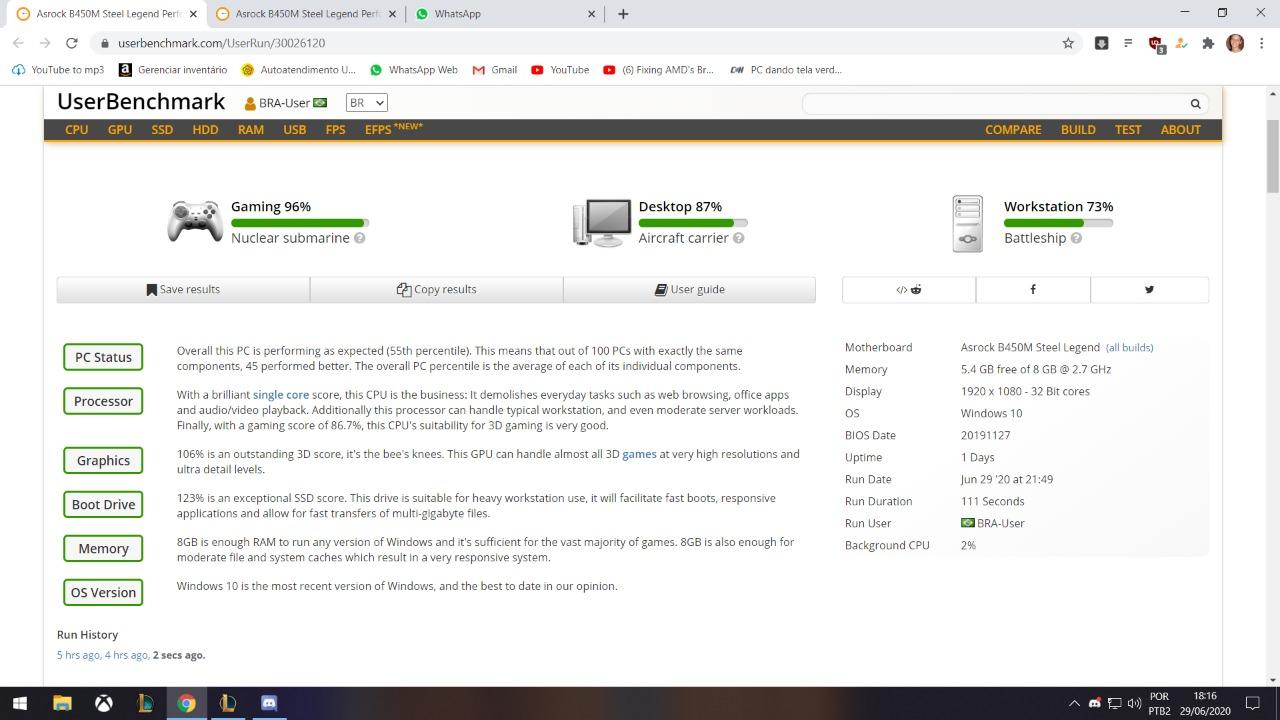This screenshot has height=720, width=1280.
Task: Click the Graphics button
Action: coord(103,461)
